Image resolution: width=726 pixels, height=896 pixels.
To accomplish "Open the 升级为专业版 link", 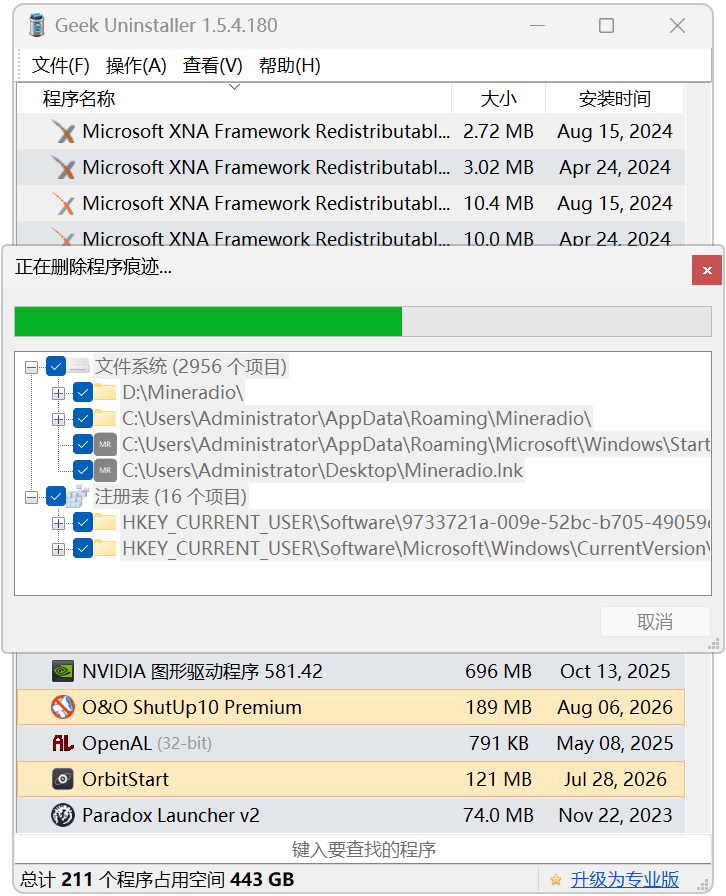I will point(625,879).
